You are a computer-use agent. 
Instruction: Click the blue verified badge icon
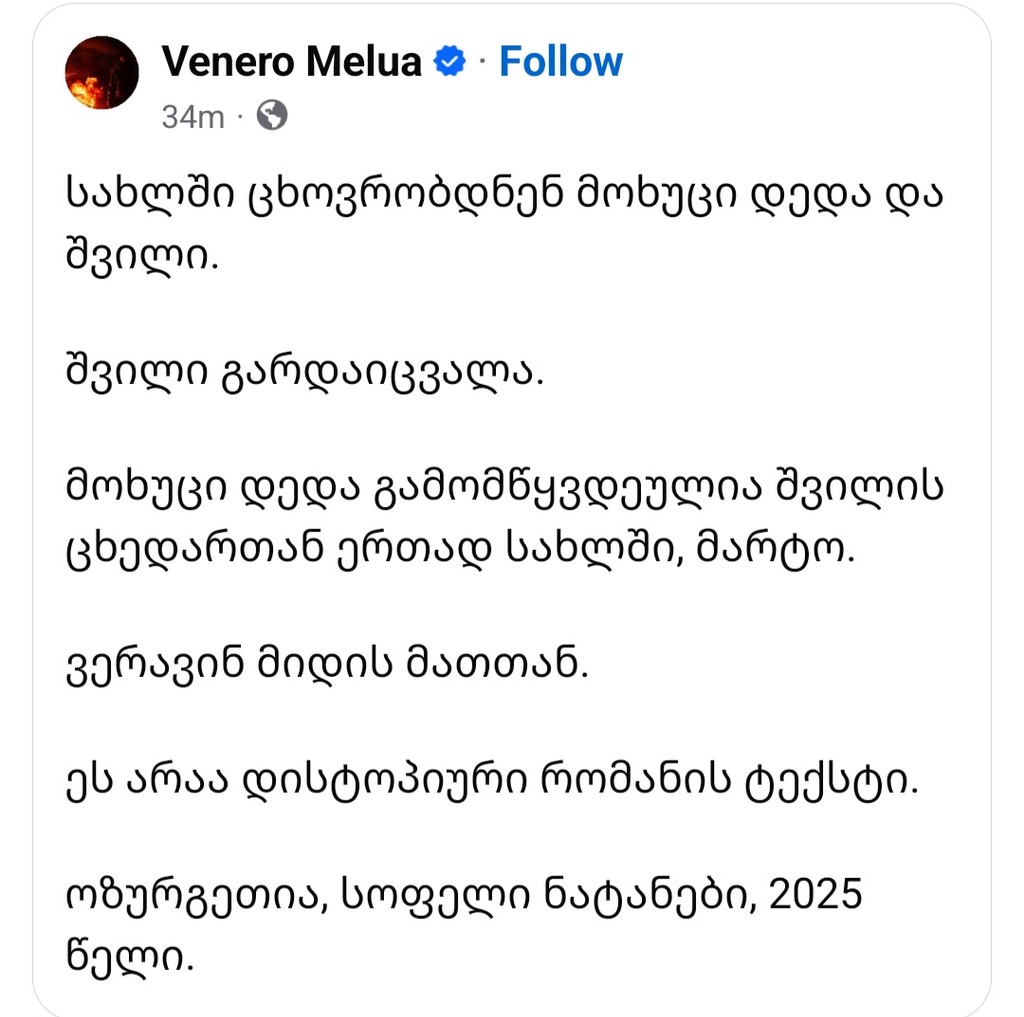[x=450, y=61]
